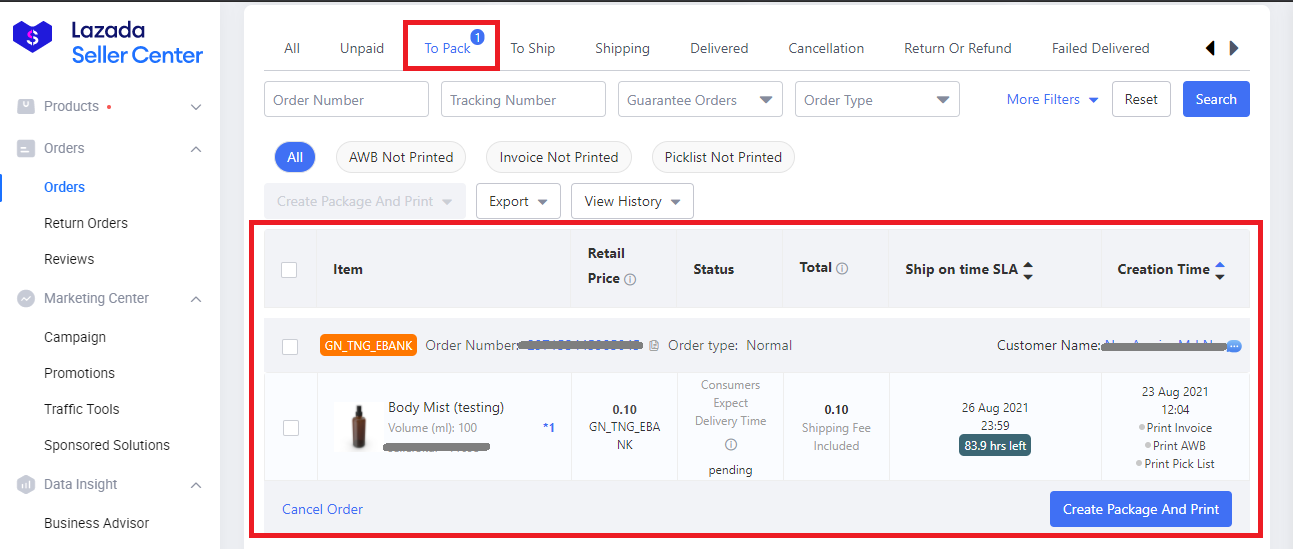This screenshot has height=549, width=1293.
Task: Collapse Data Insight section chevron
Action: [x=196, y=485]
